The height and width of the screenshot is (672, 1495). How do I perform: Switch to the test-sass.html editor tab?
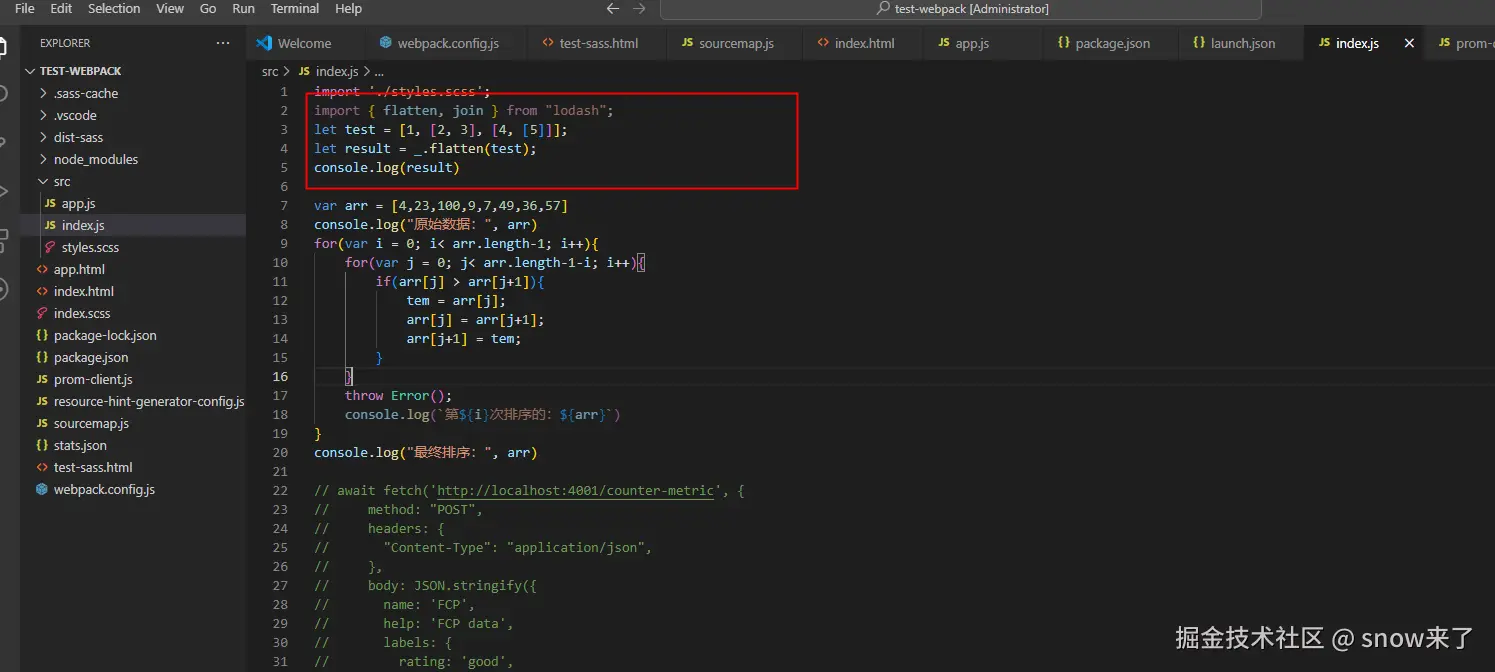pyautogui.click(x=598, y=43)
